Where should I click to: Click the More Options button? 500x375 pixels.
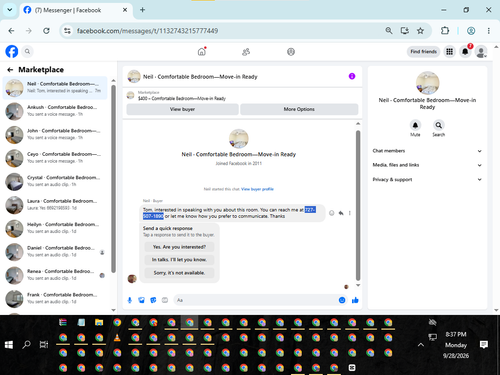[x=299, y=109]
